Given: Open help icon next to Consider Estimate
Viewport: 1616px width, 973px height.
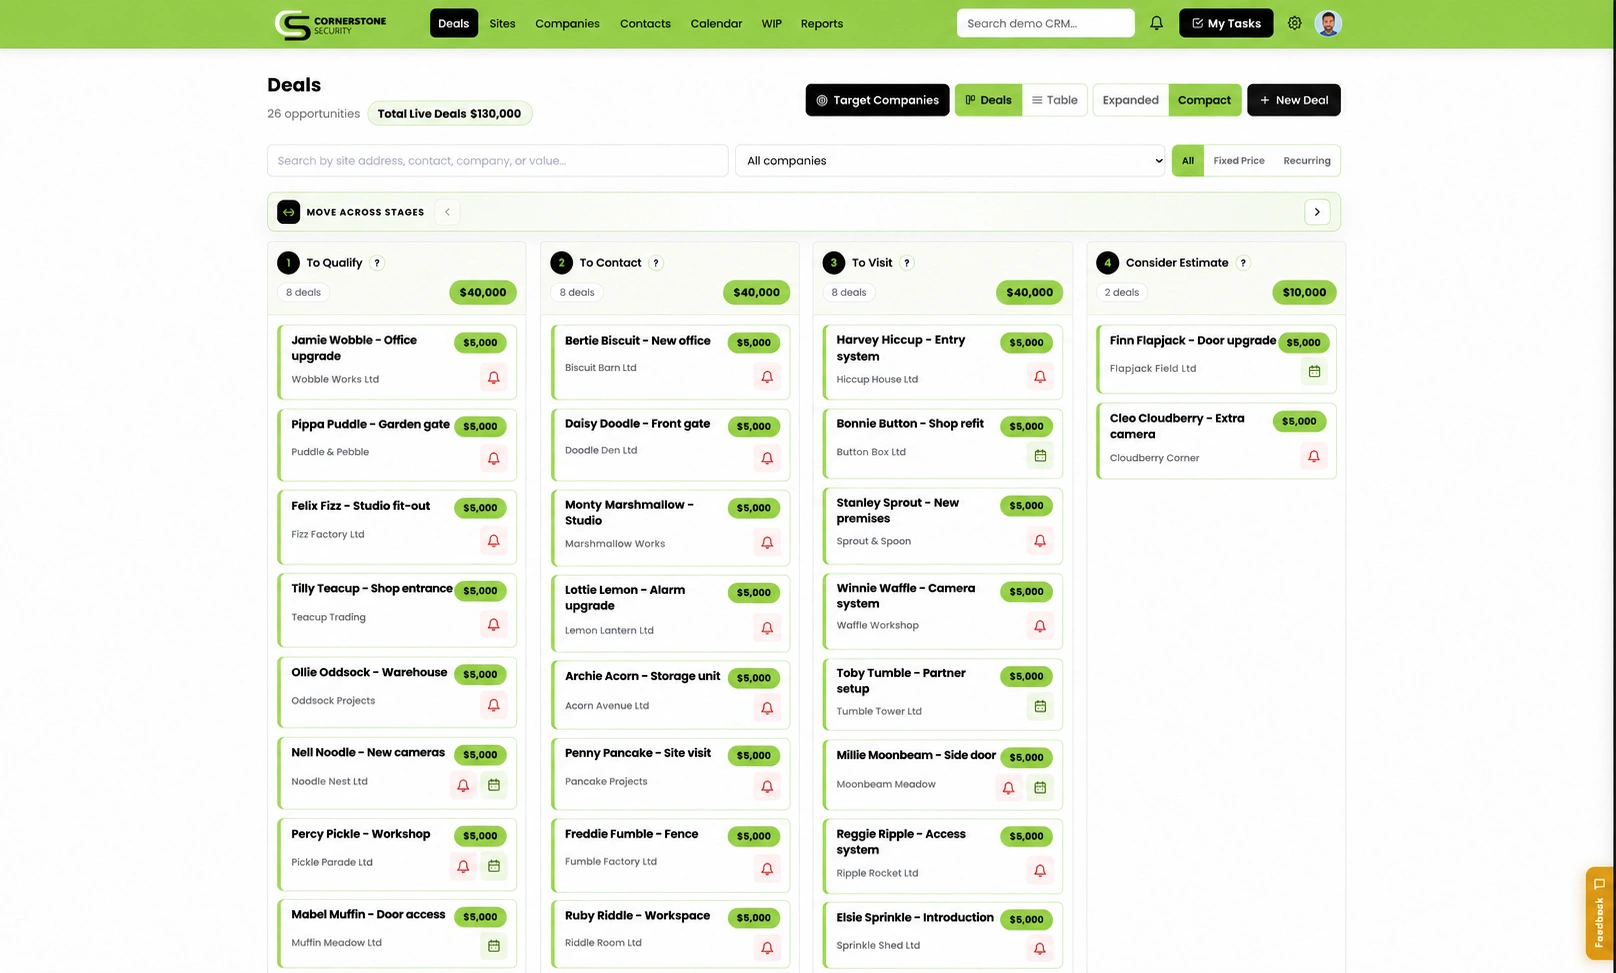Looking at the screenshot, I should pyautogui.click(x=1243, y=263).
